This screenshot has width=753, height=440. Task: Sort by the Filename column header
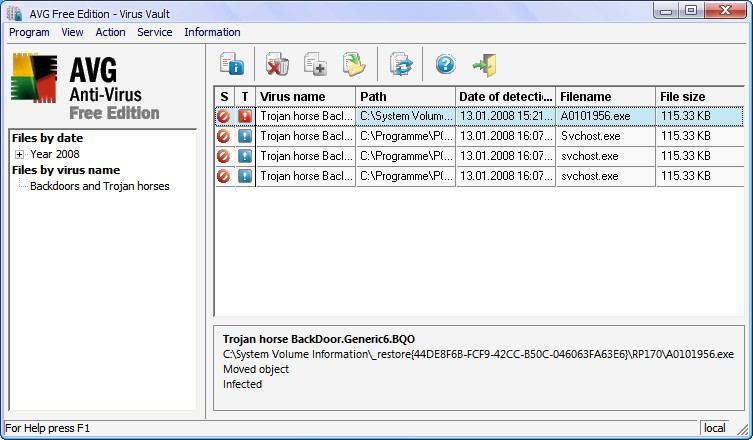pyautogui.click(x=606, y=97)
